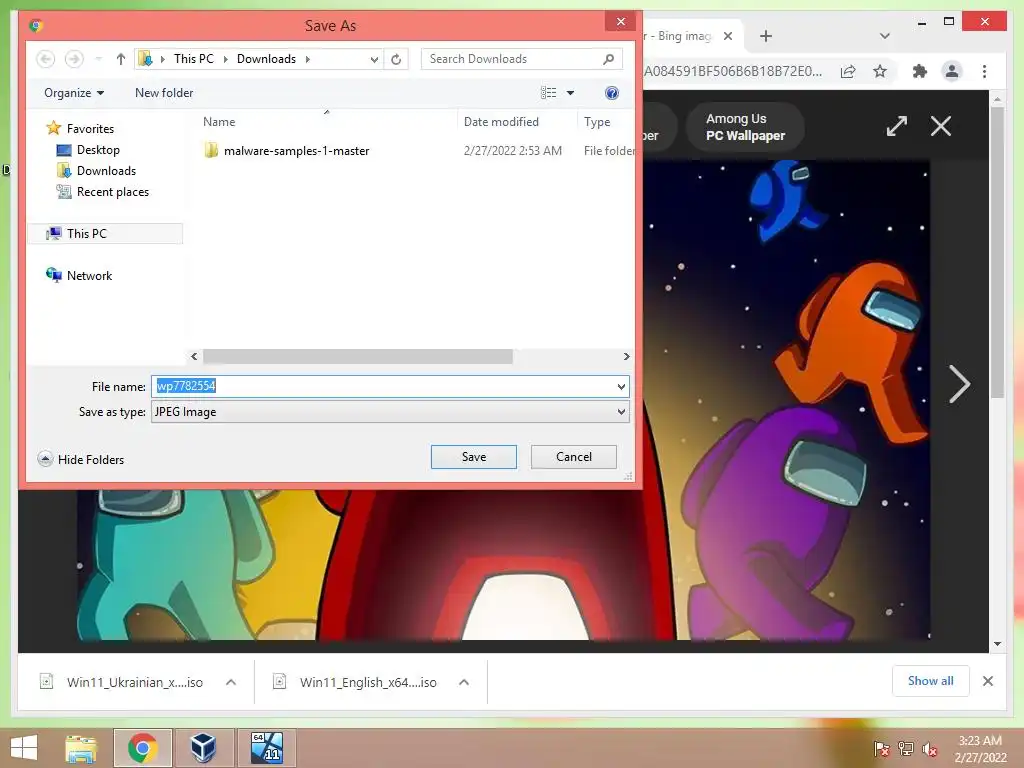Viewport: 1024px width, 768px height.
Task: Click the Forward arrow in Save As dialog
Action: click(x=74, y=59)
